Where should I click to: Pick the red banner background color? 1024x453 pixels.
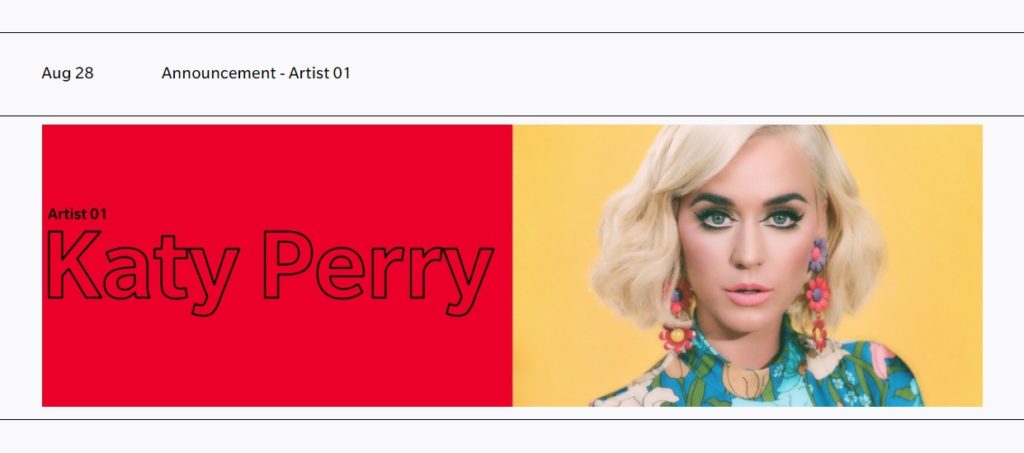click(277, 163)
